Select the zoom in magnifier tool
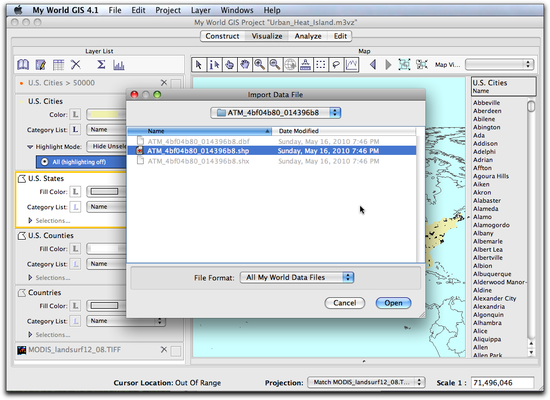This screenshot has width=550, height=400. [x=260, y=65]
